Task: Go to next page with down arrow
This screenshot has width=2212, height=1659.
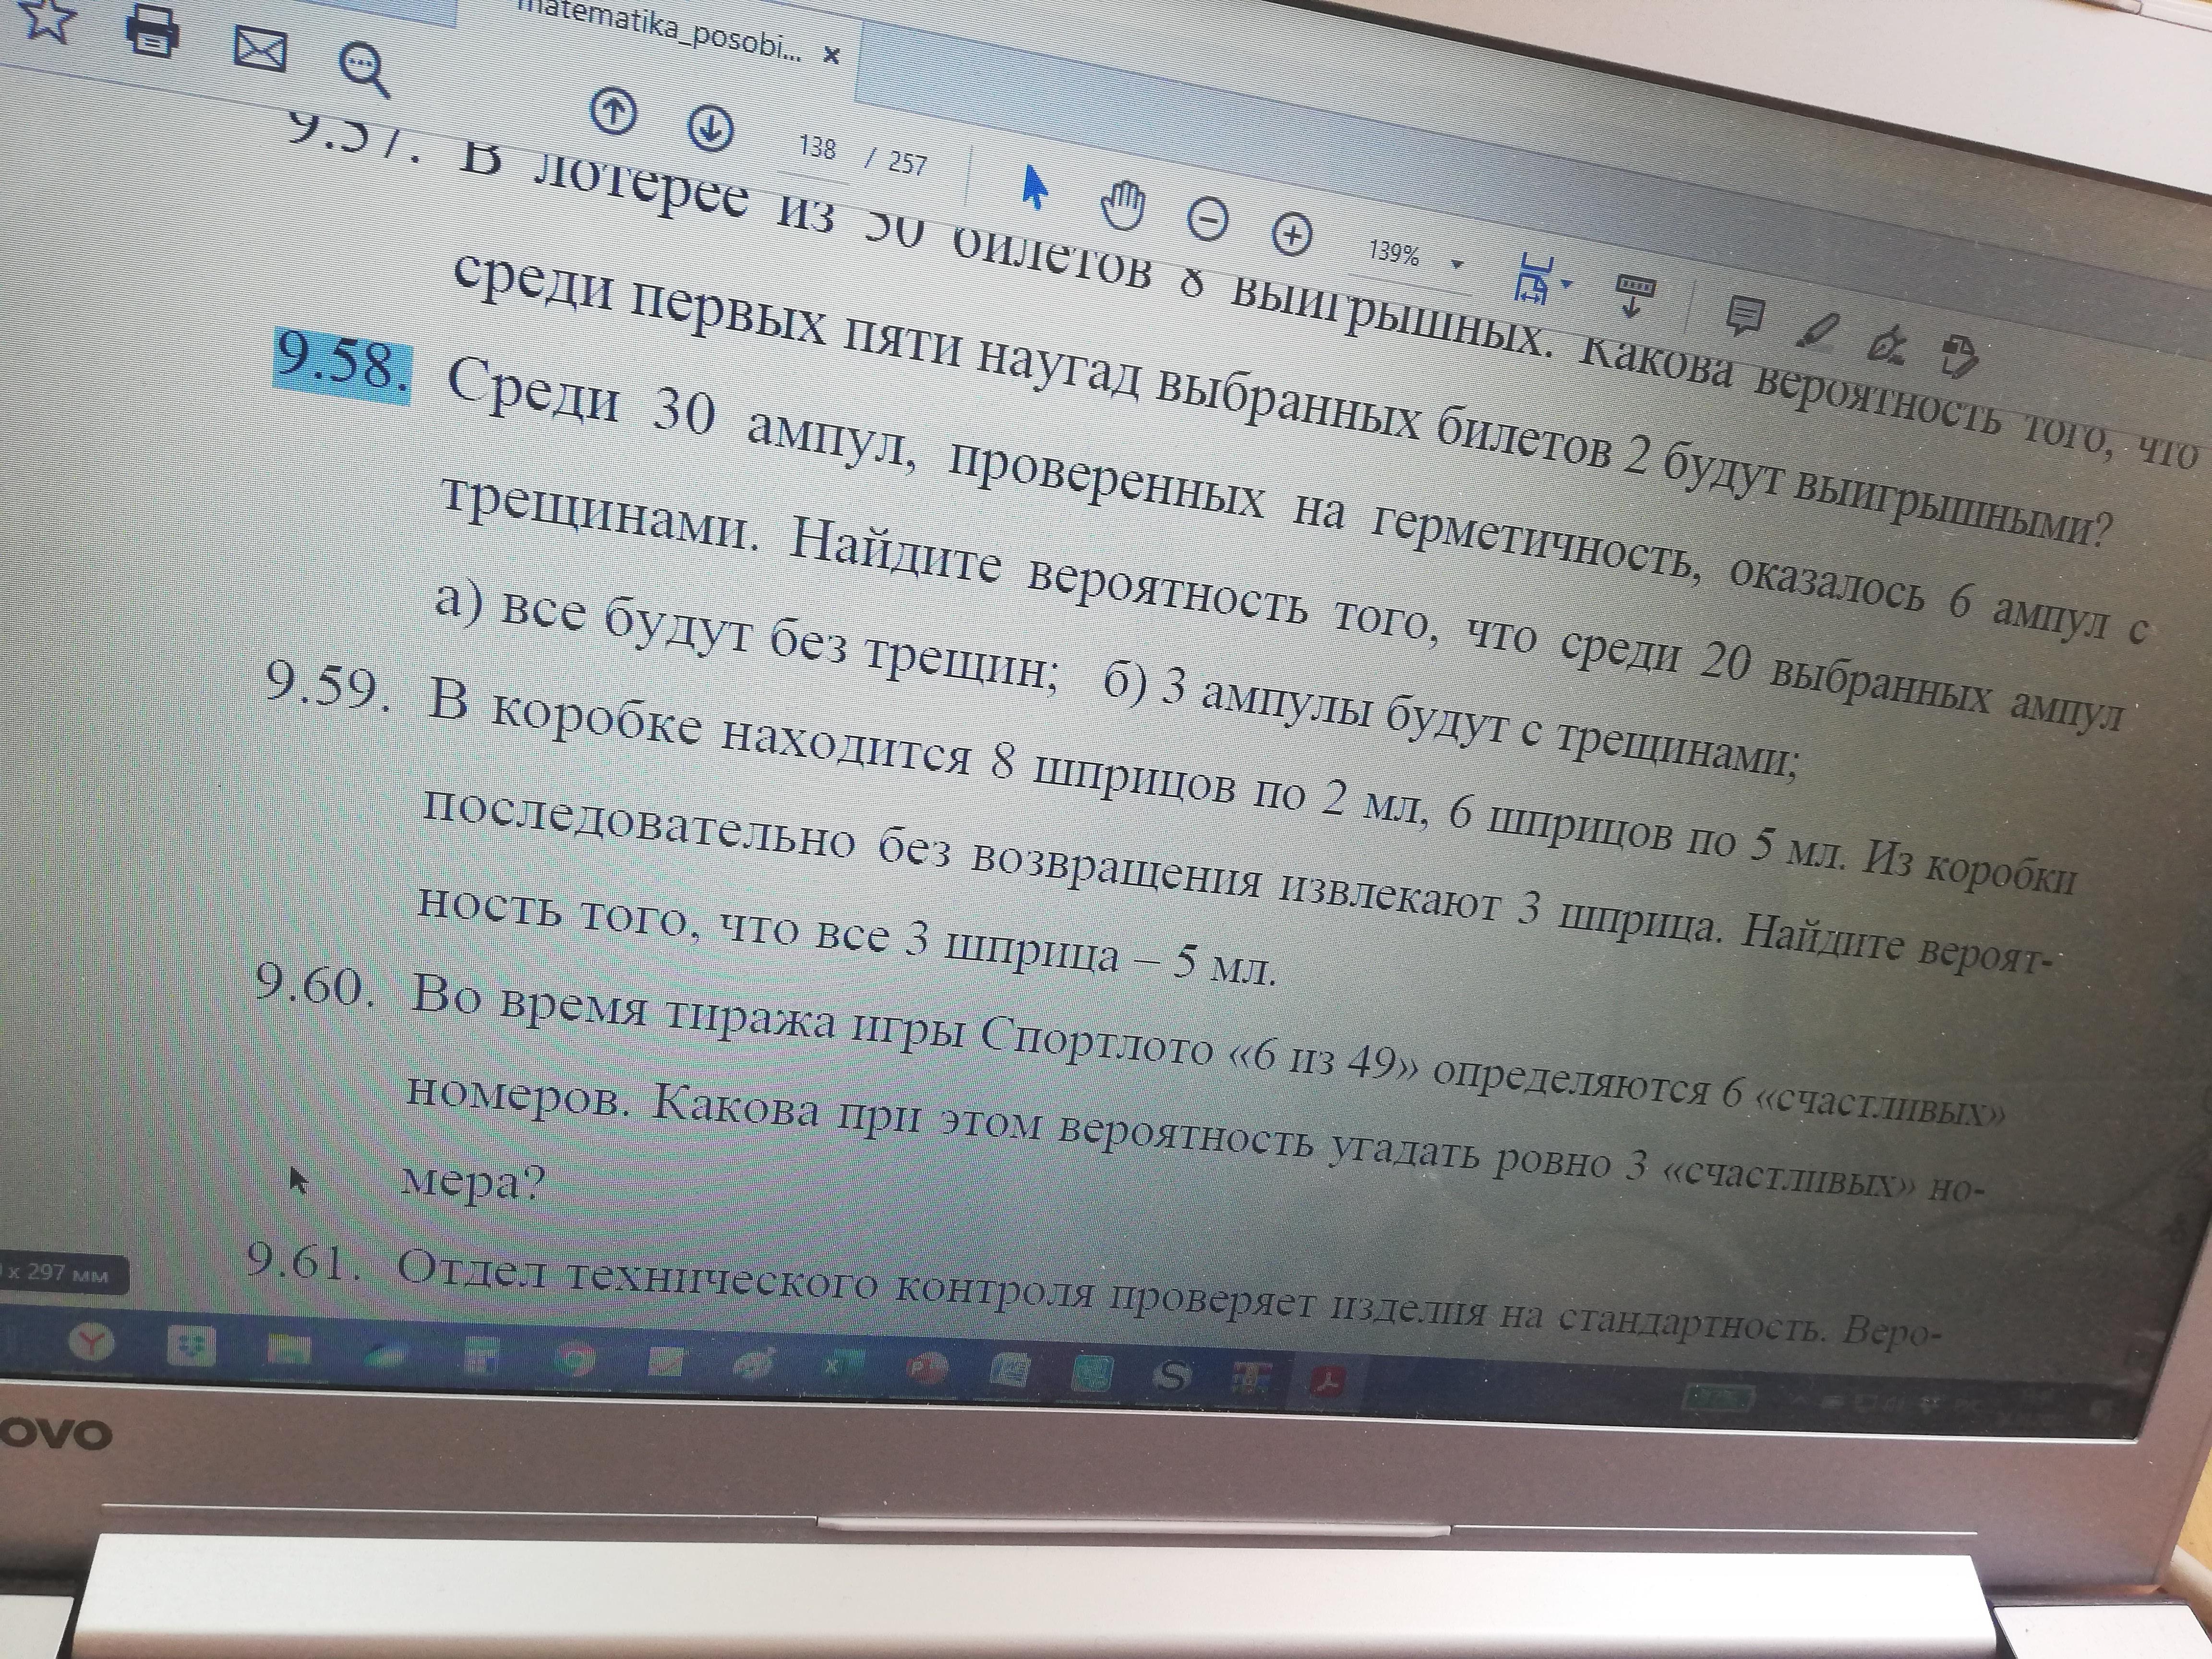Action: click(711, 128)
